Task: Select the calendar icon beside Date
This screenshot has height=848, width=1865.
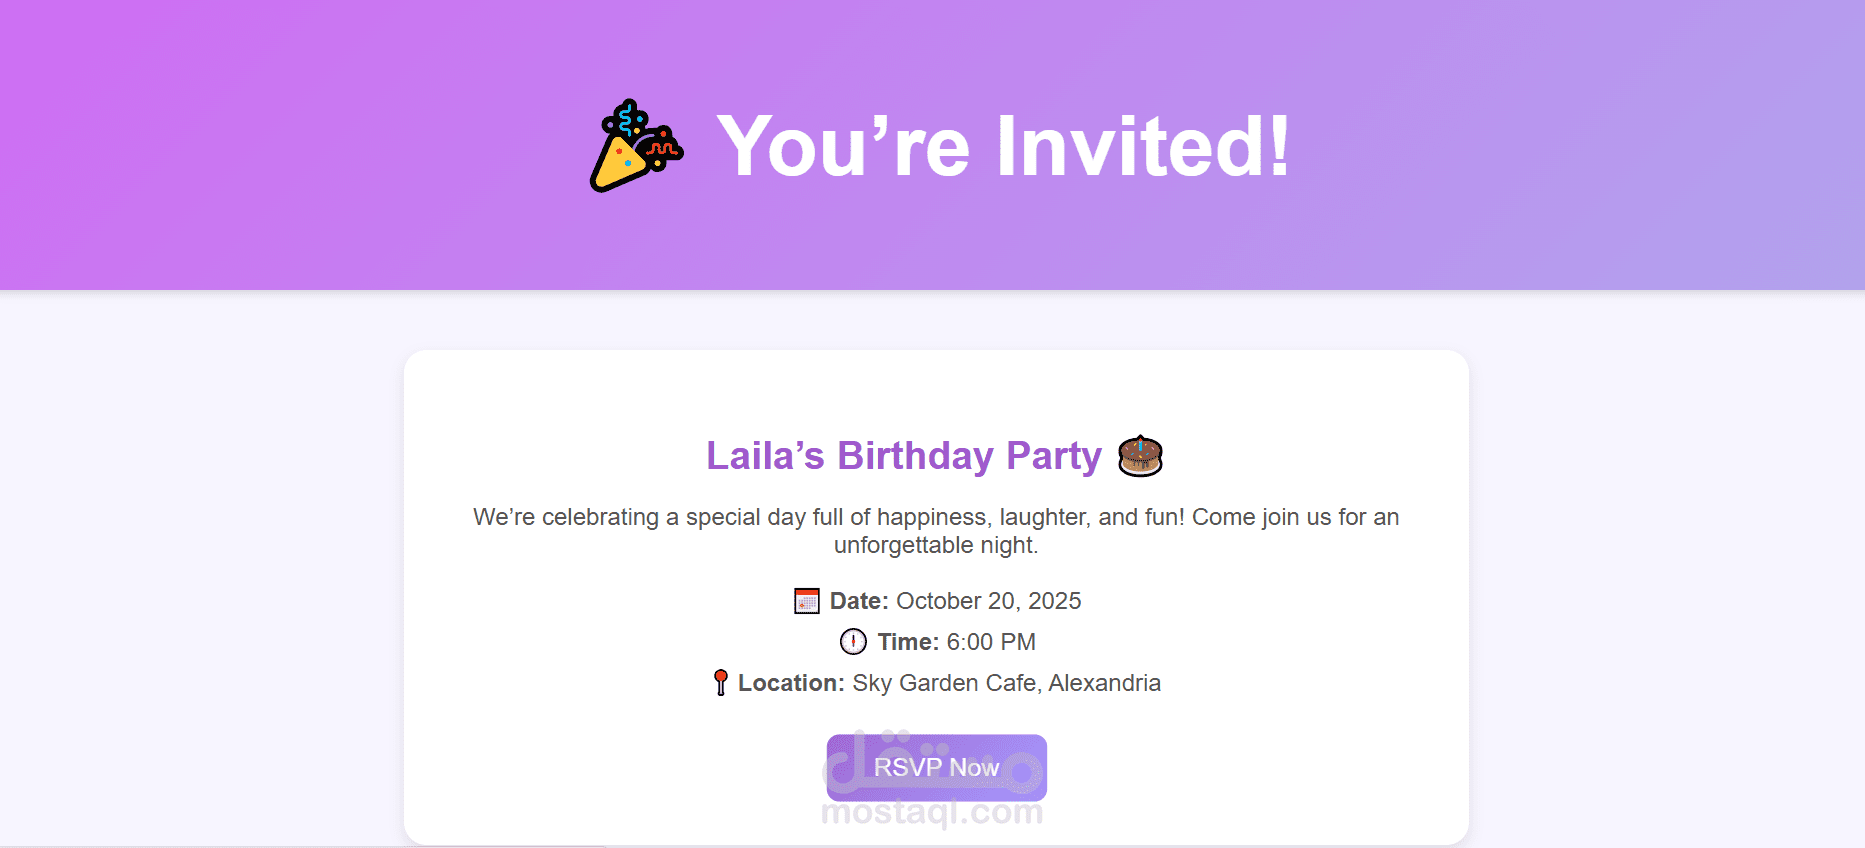Action: tap(806, 601)
